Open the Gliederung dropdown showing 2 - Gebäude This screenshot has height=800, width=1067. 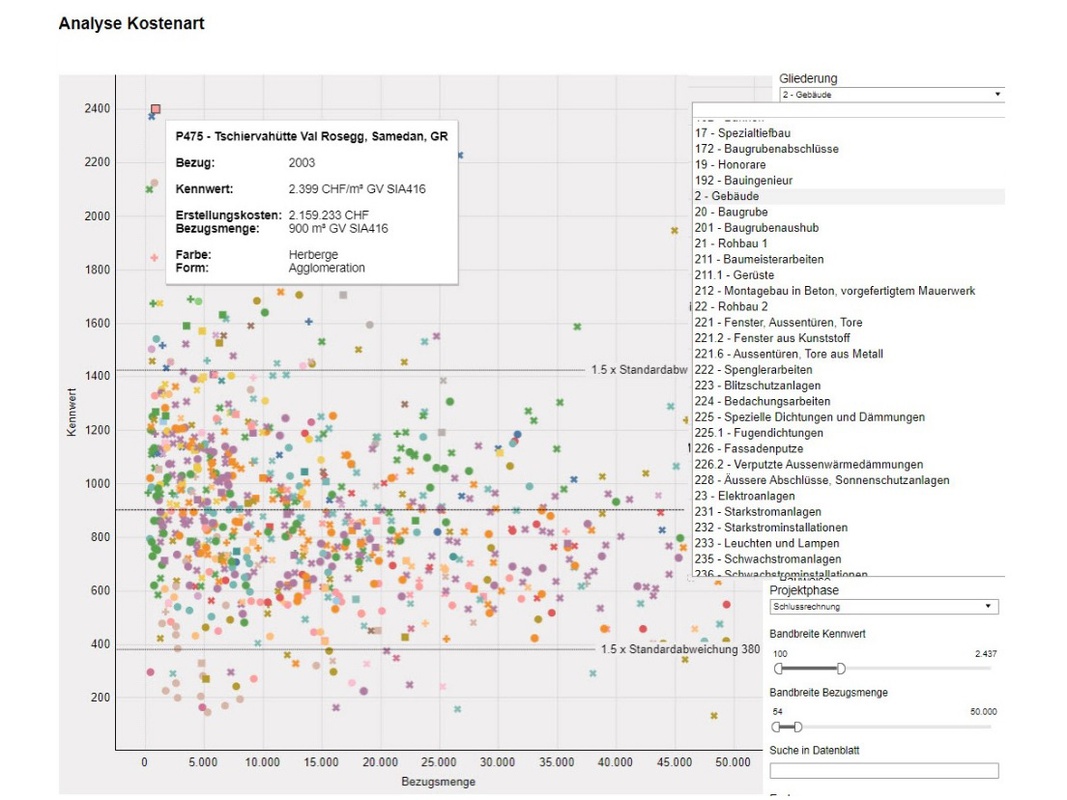coord(891,95)
